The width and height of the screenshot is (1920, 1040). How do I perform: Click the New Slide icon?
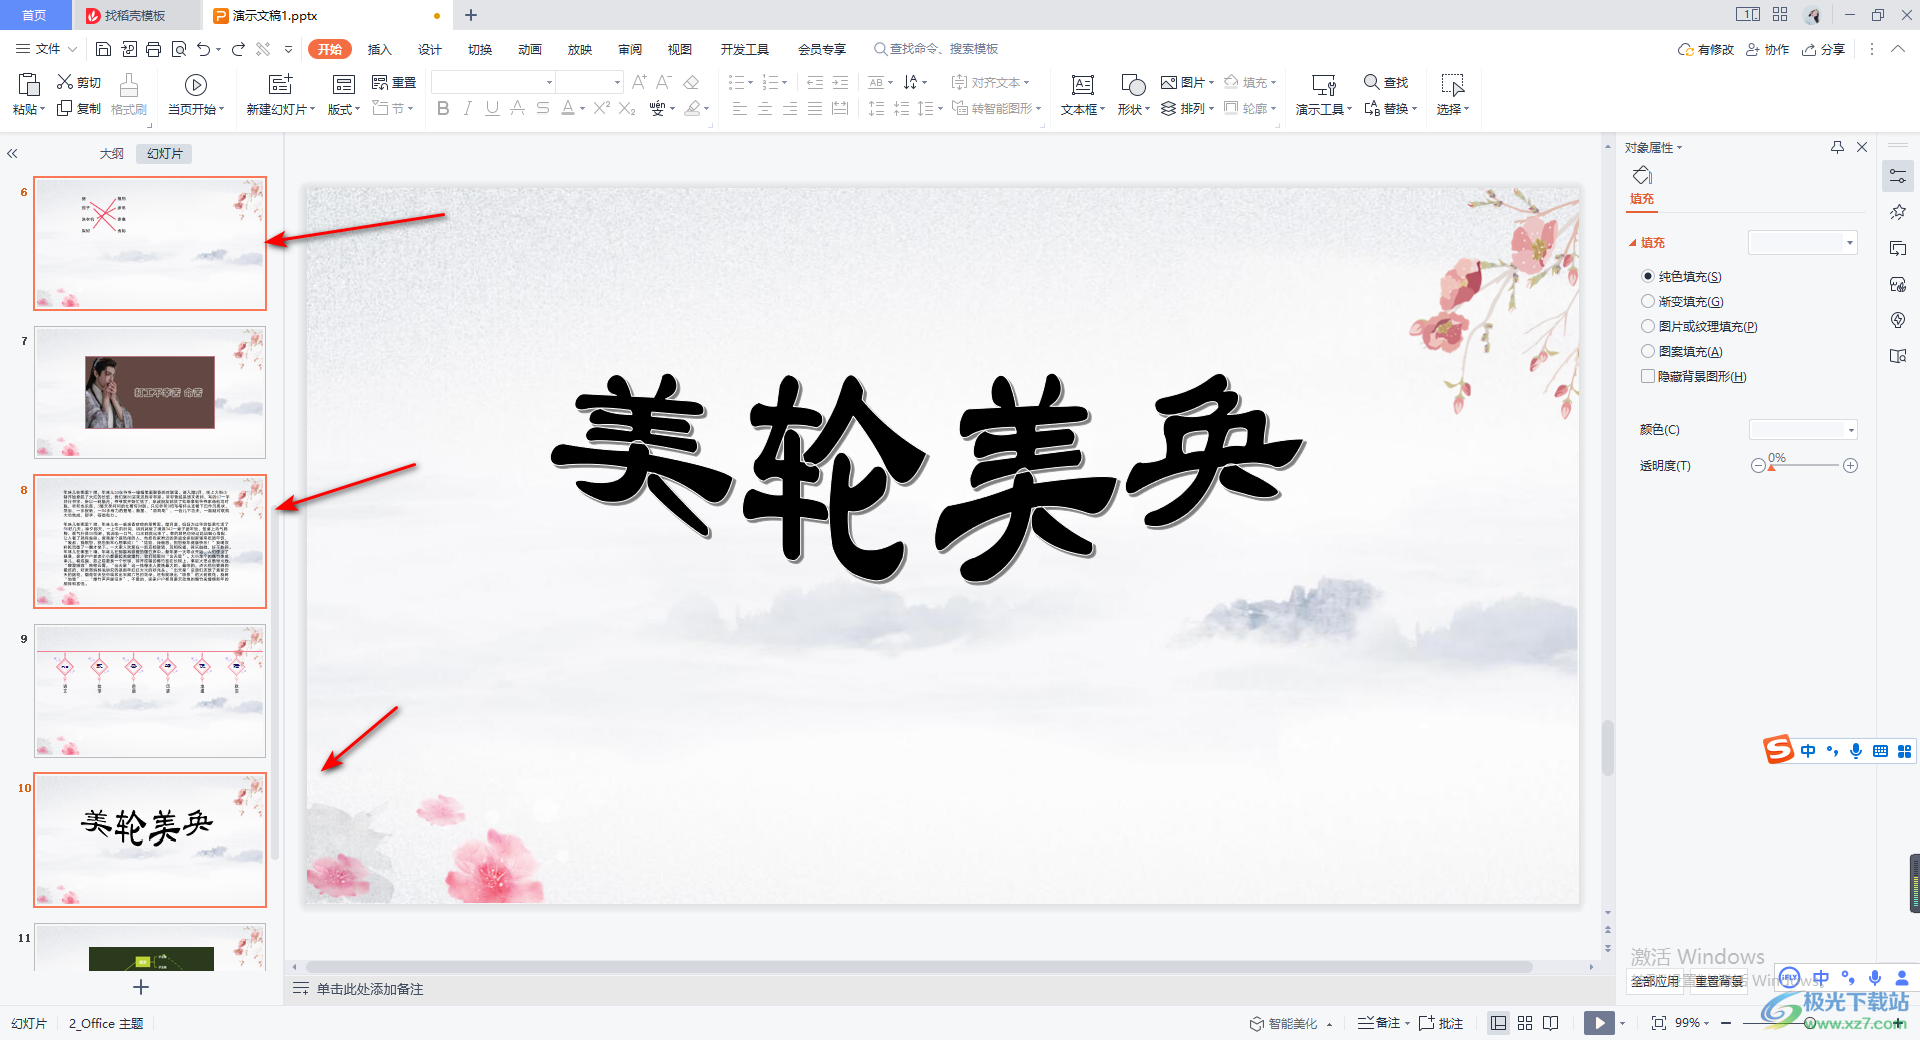[x=281, y=84]
